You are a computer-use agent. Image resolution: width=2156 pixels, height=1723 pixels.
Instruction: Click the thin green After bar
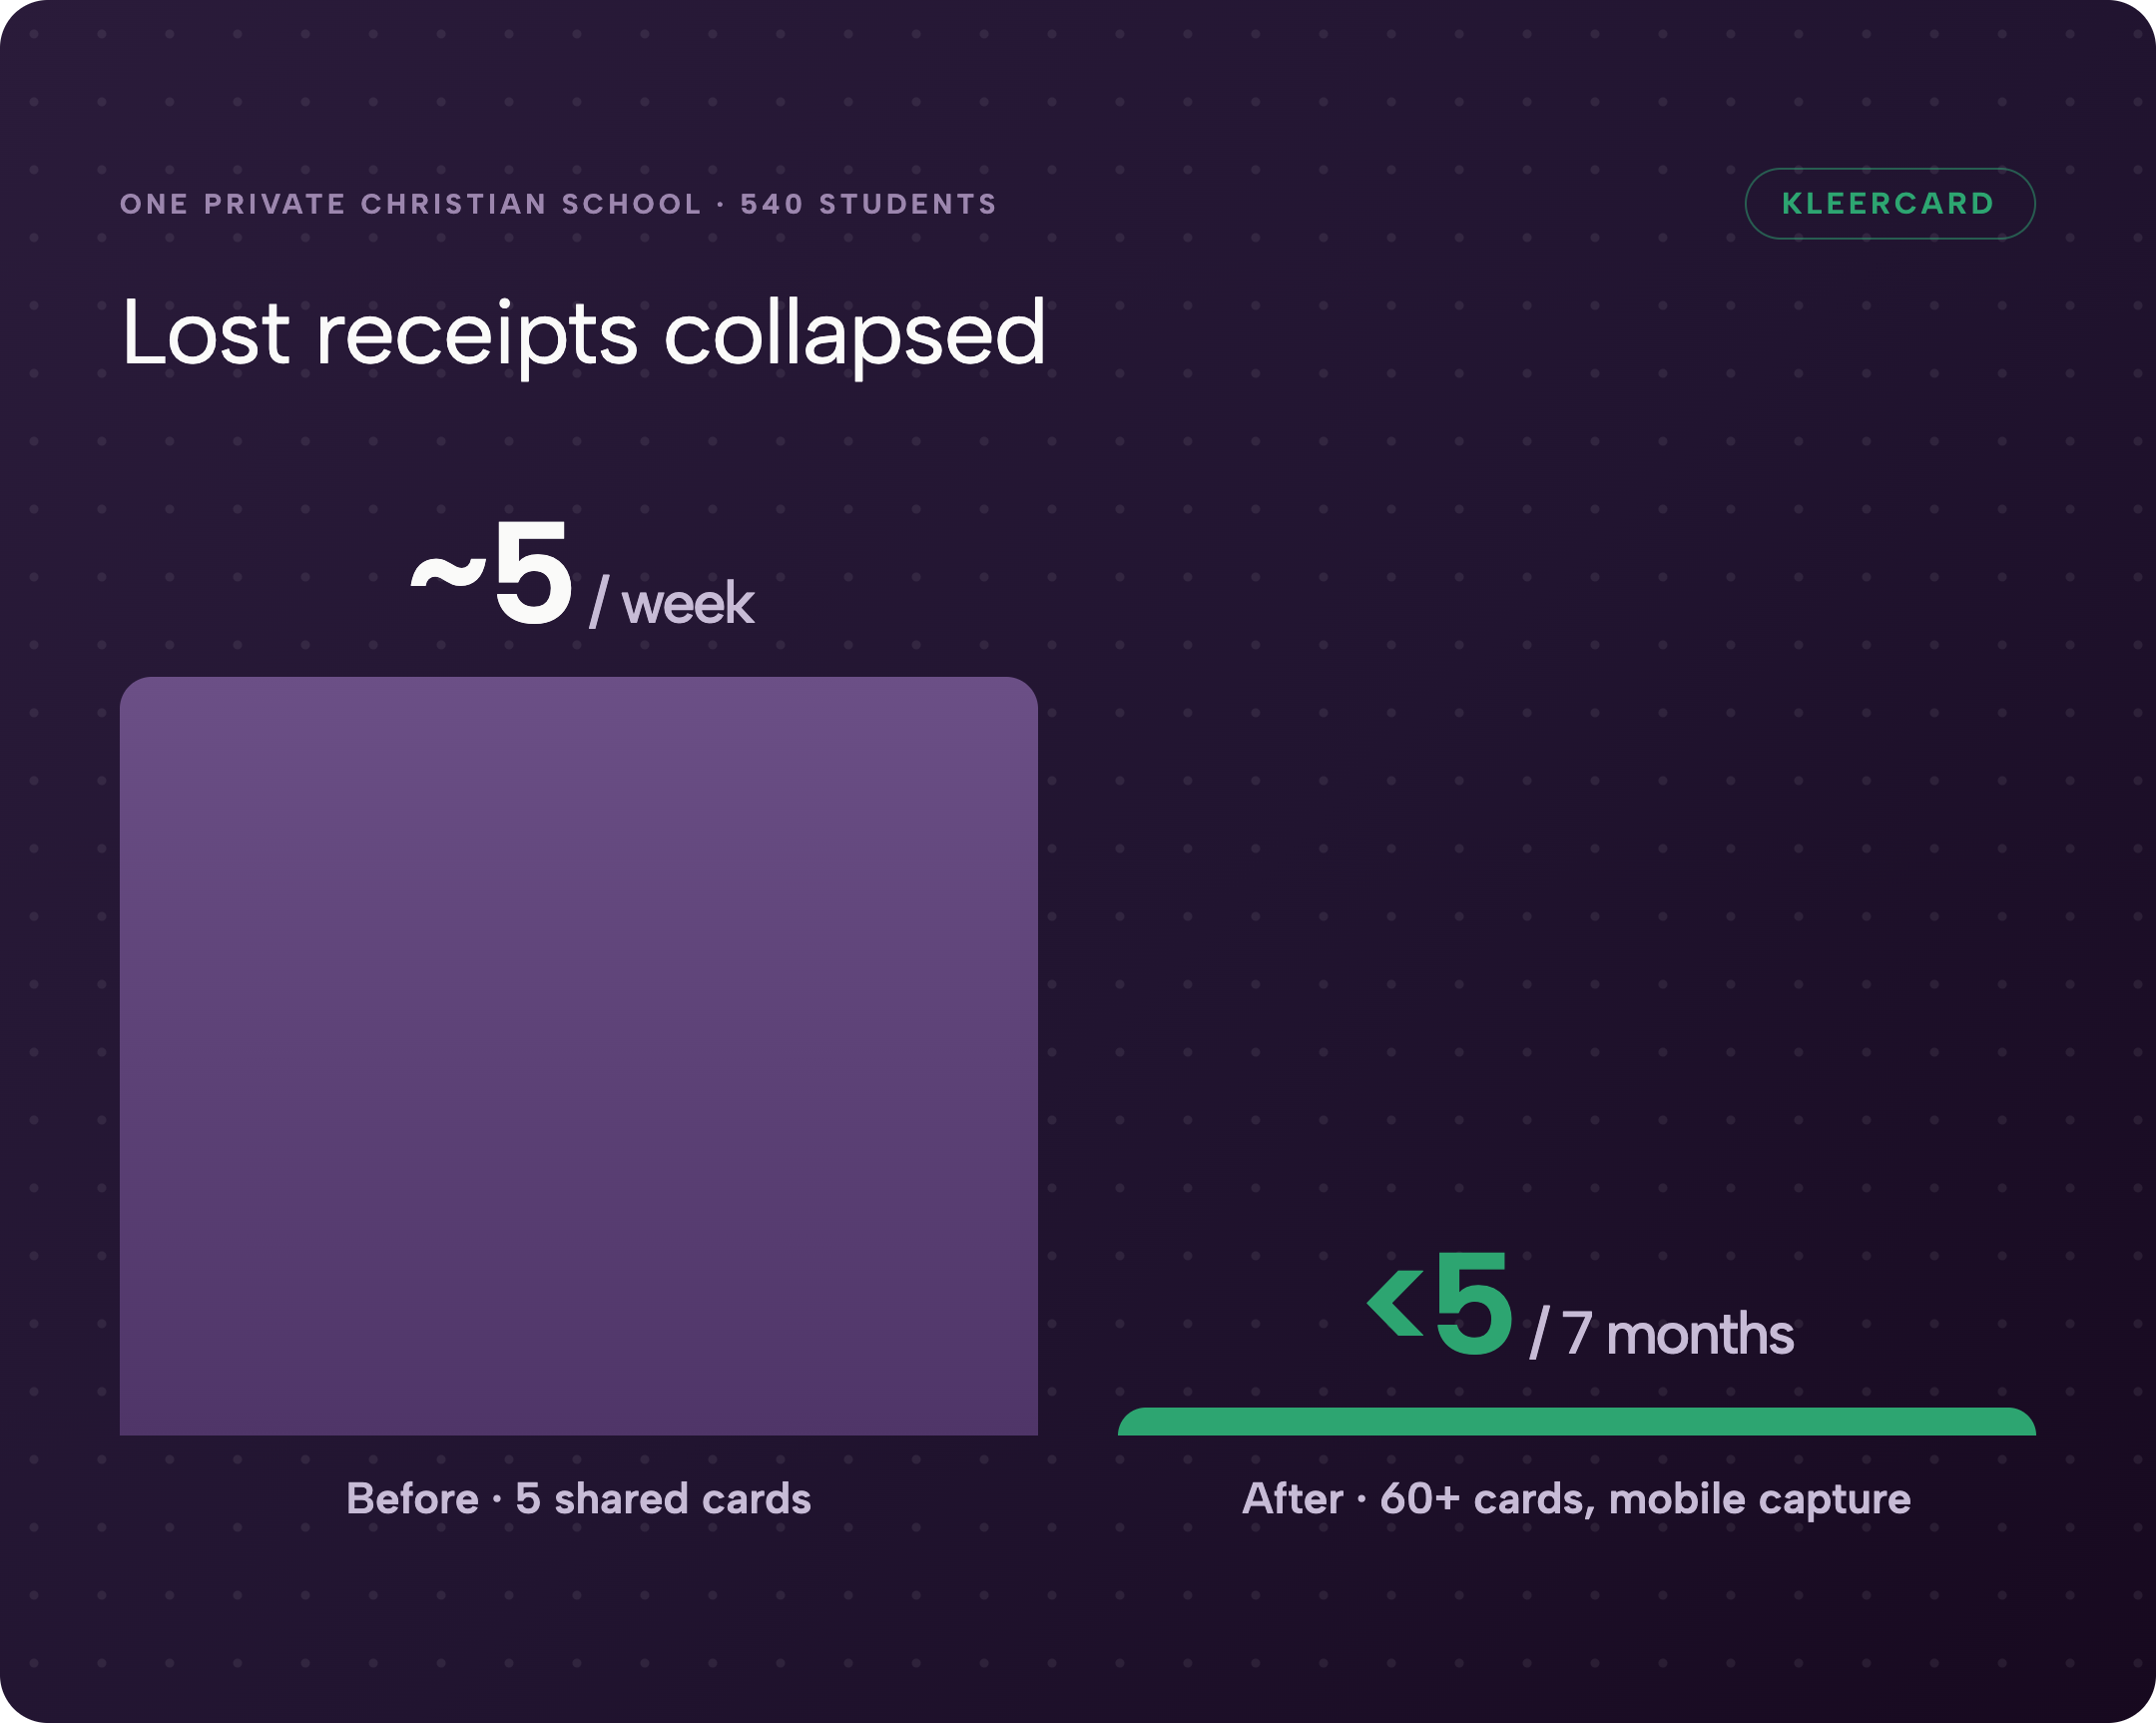tap(1577, 1422)
